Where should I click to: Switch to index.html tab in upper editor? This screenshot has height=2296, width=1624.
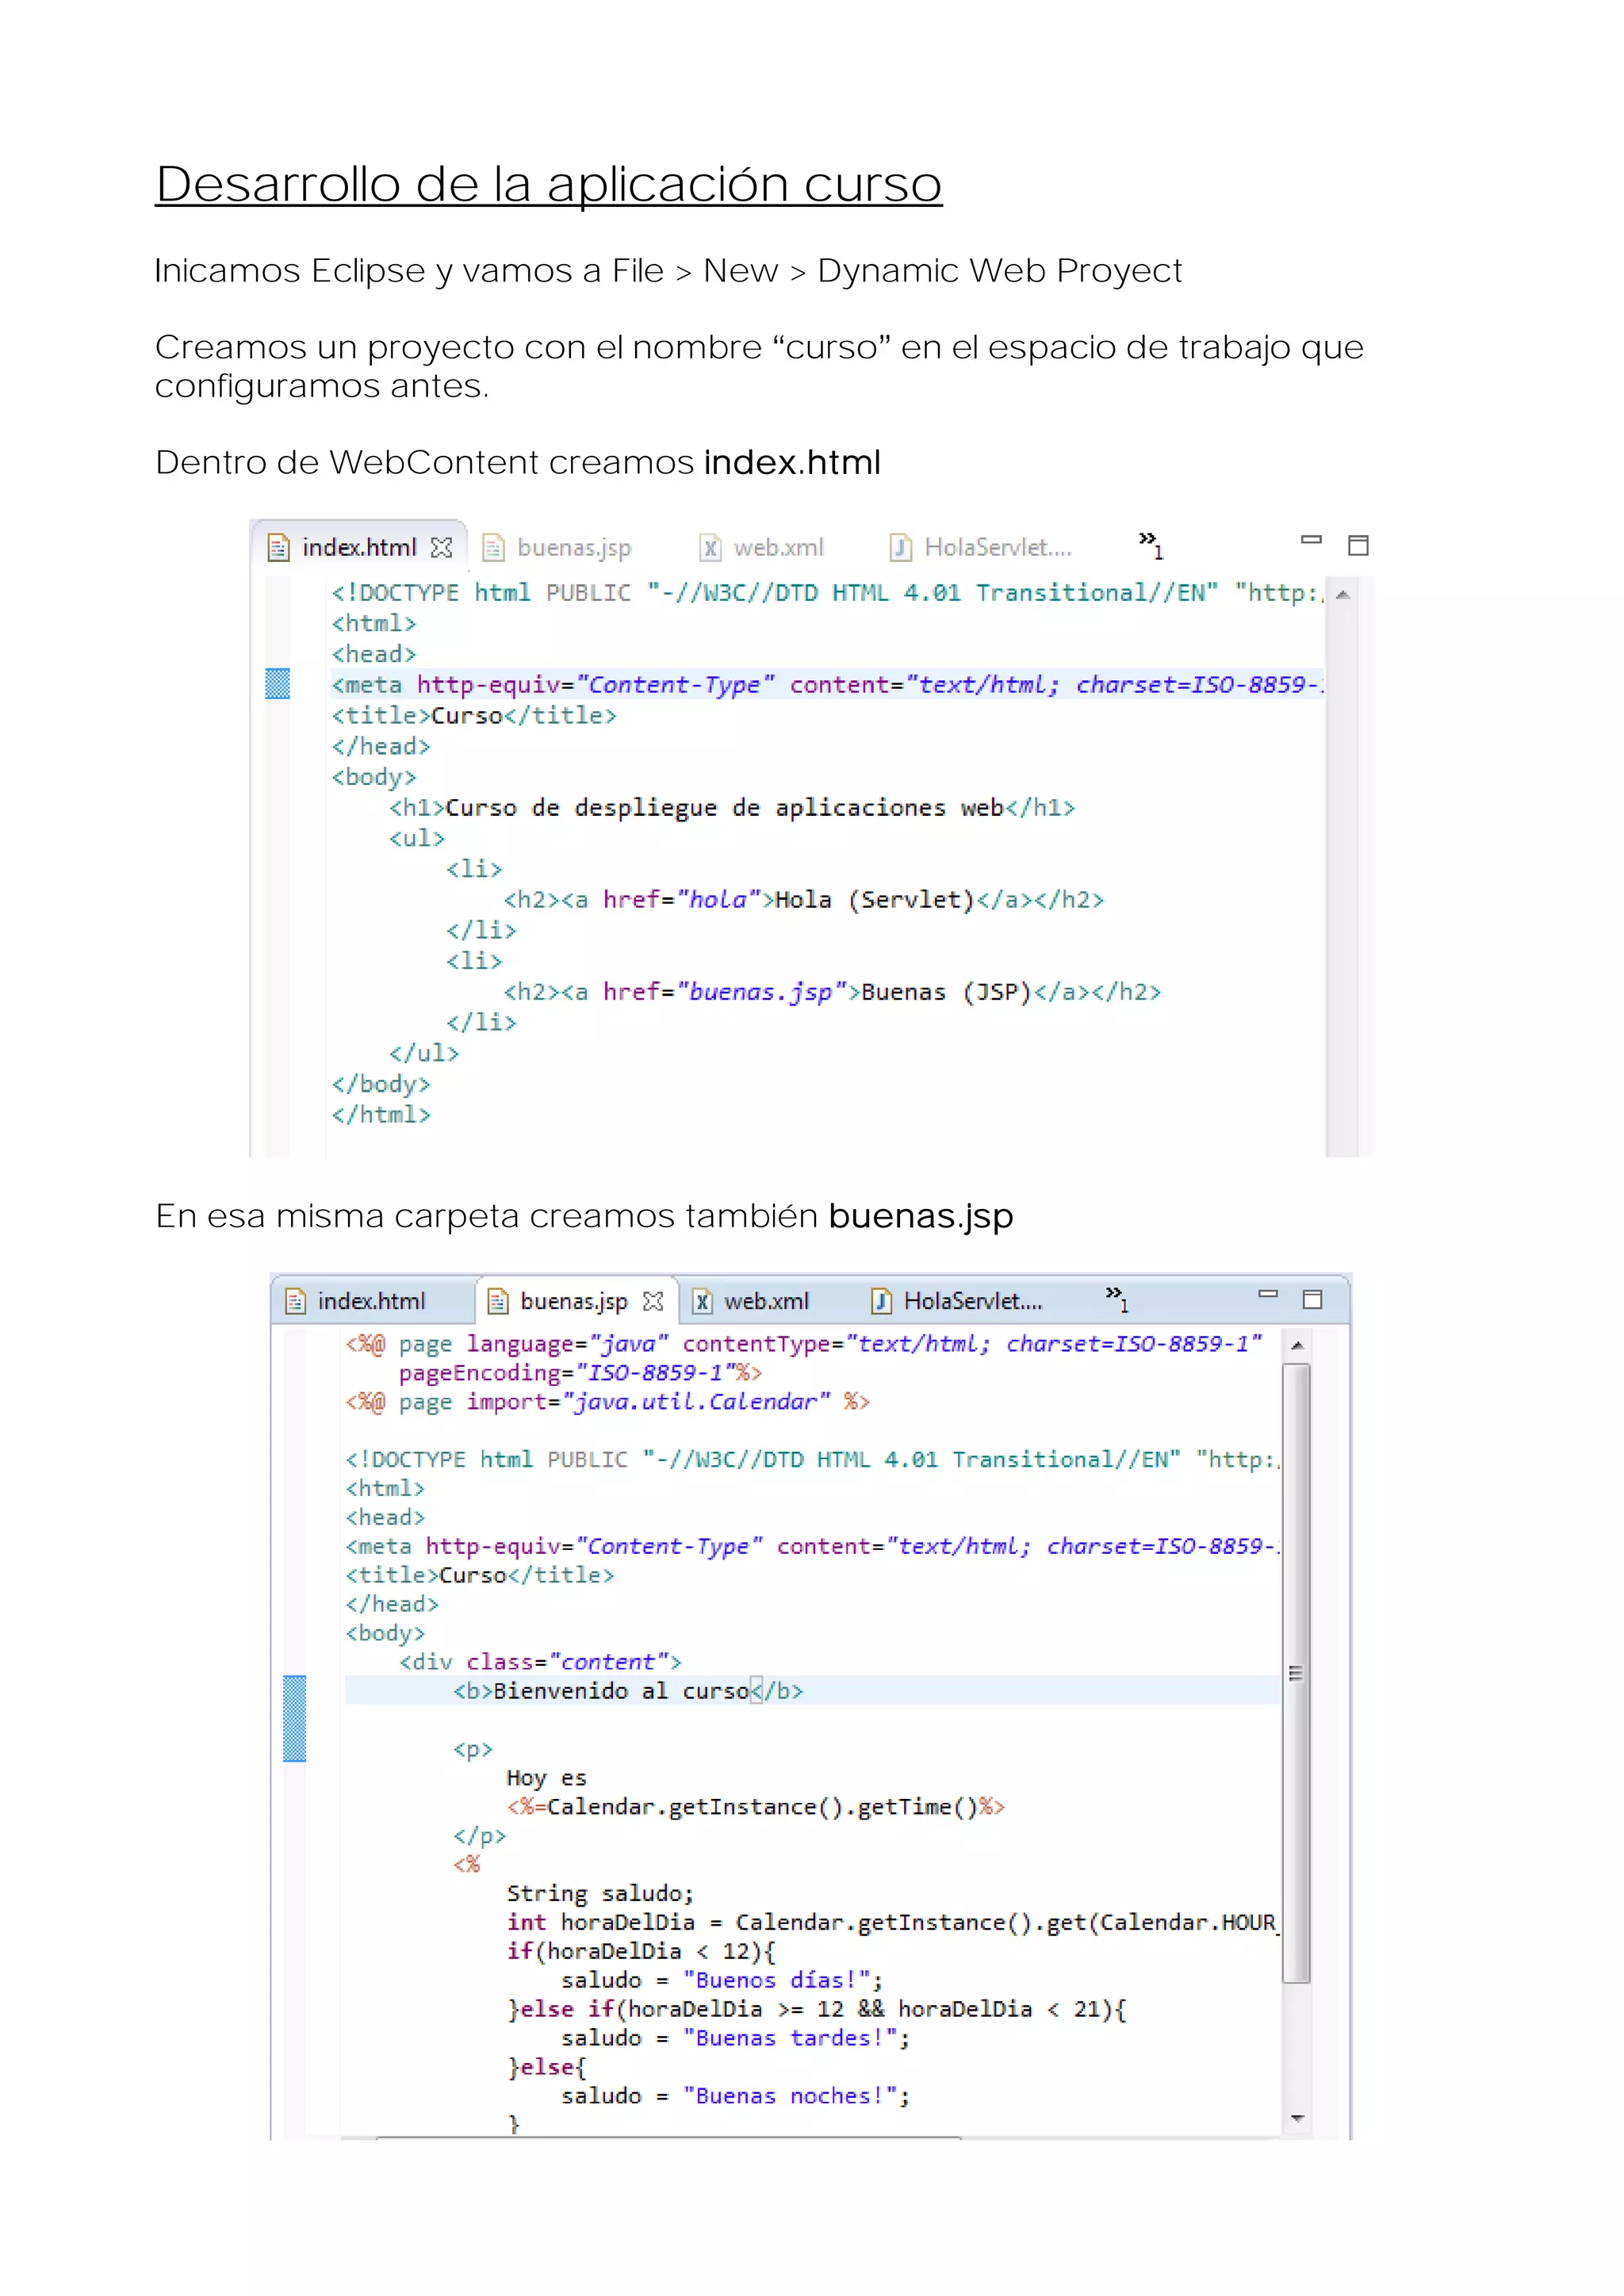pos(359,548)
